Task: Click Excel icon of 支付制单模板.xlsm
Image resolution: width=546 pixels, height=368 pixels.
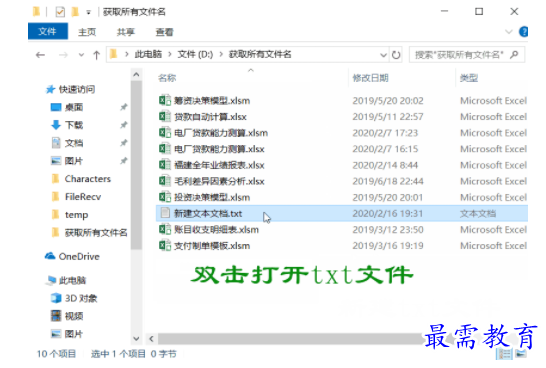Action: pyautogui.click(x=165, y=245)
